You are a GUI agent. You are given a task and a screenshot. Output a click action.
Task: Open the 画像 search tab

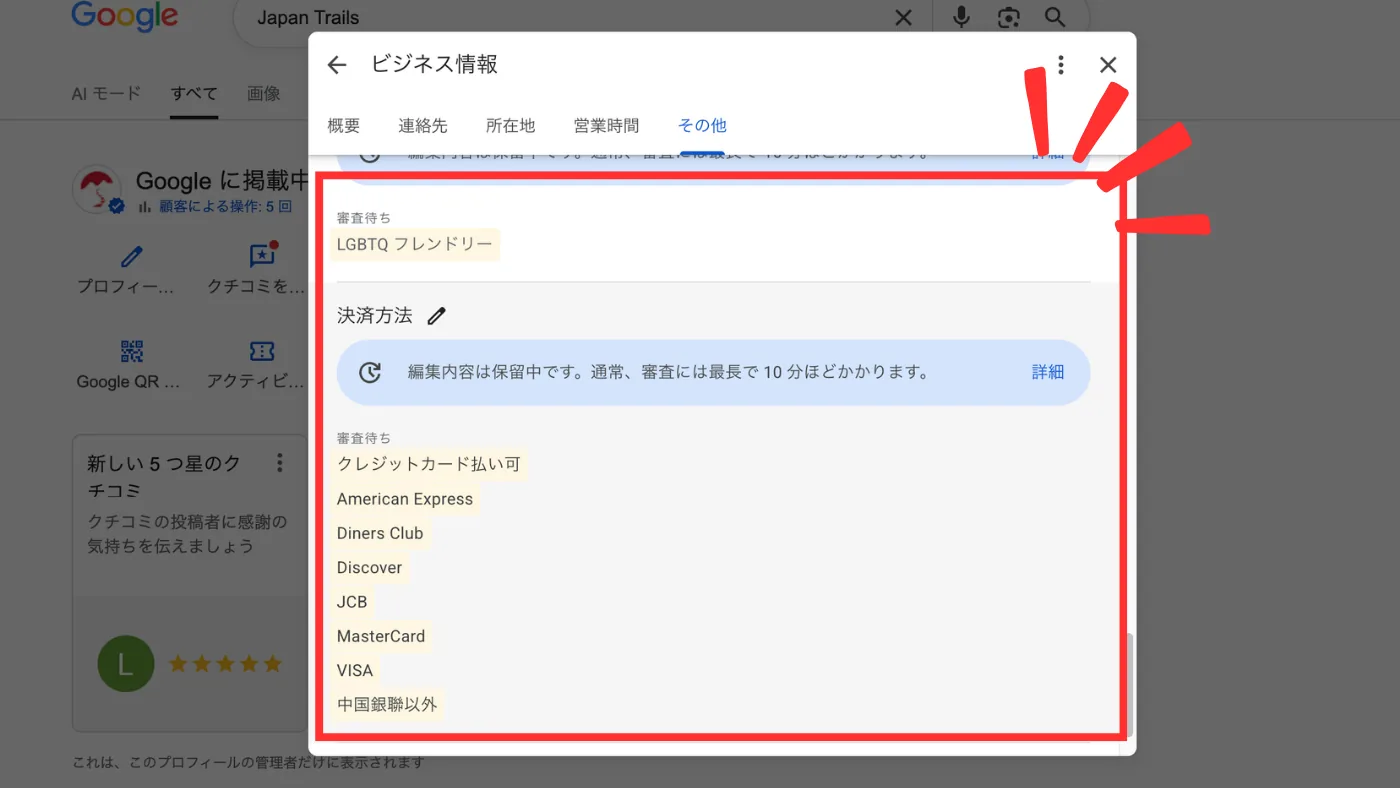pyautogui.click(x=264, y=94)
